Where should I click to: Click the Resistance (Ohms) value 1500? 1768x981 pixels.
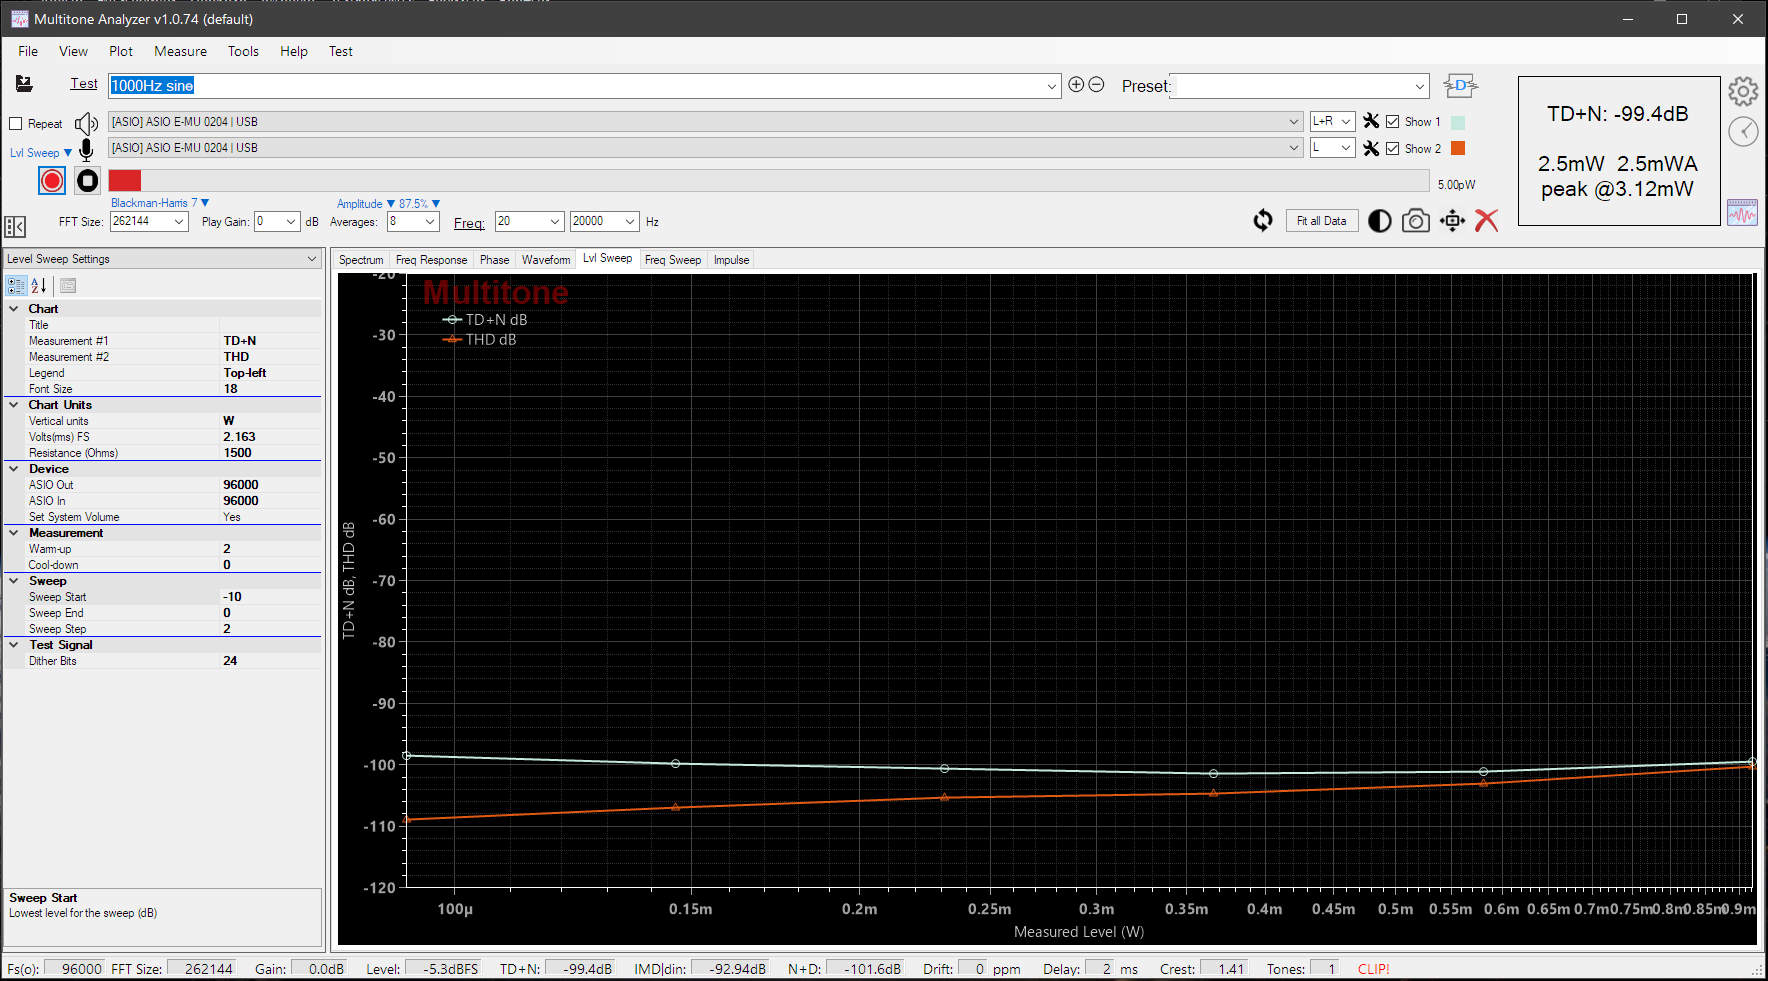(x=270, y=453)
